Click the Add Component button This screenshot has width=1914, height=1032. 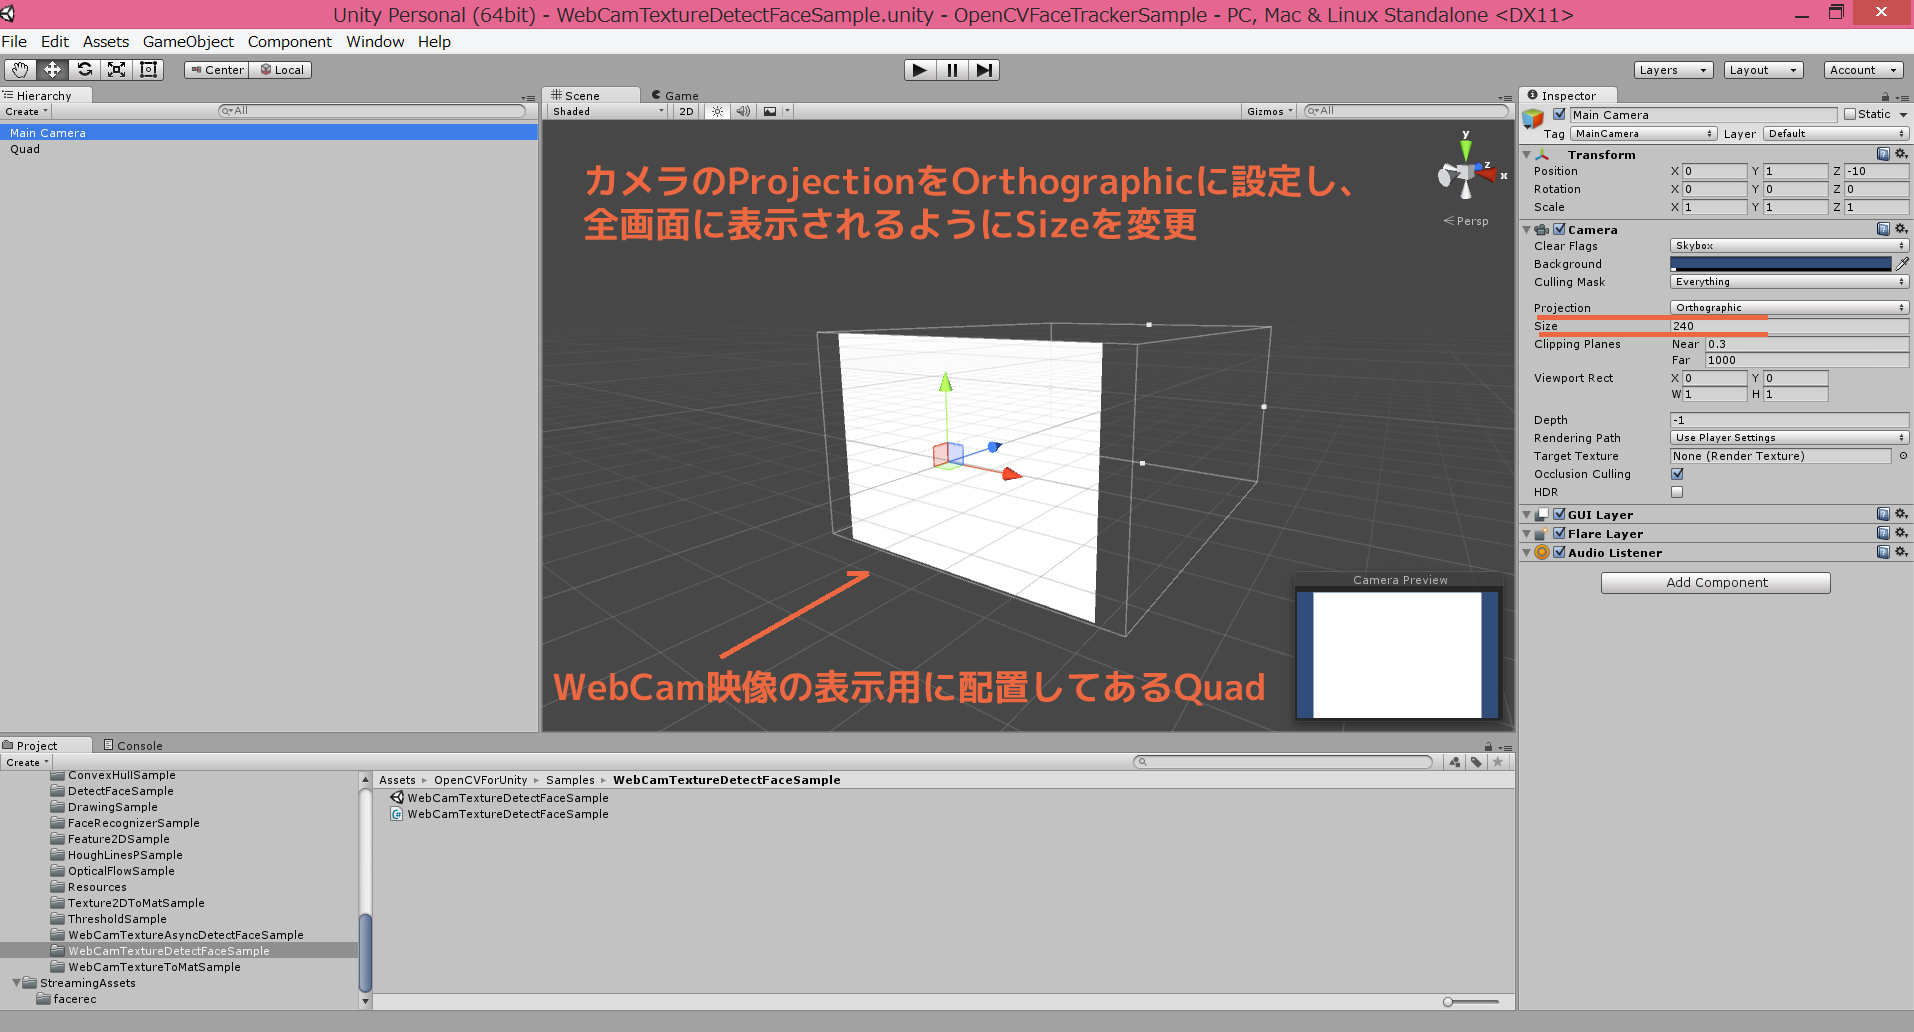pyautogui.click(x=1715, y=582)
